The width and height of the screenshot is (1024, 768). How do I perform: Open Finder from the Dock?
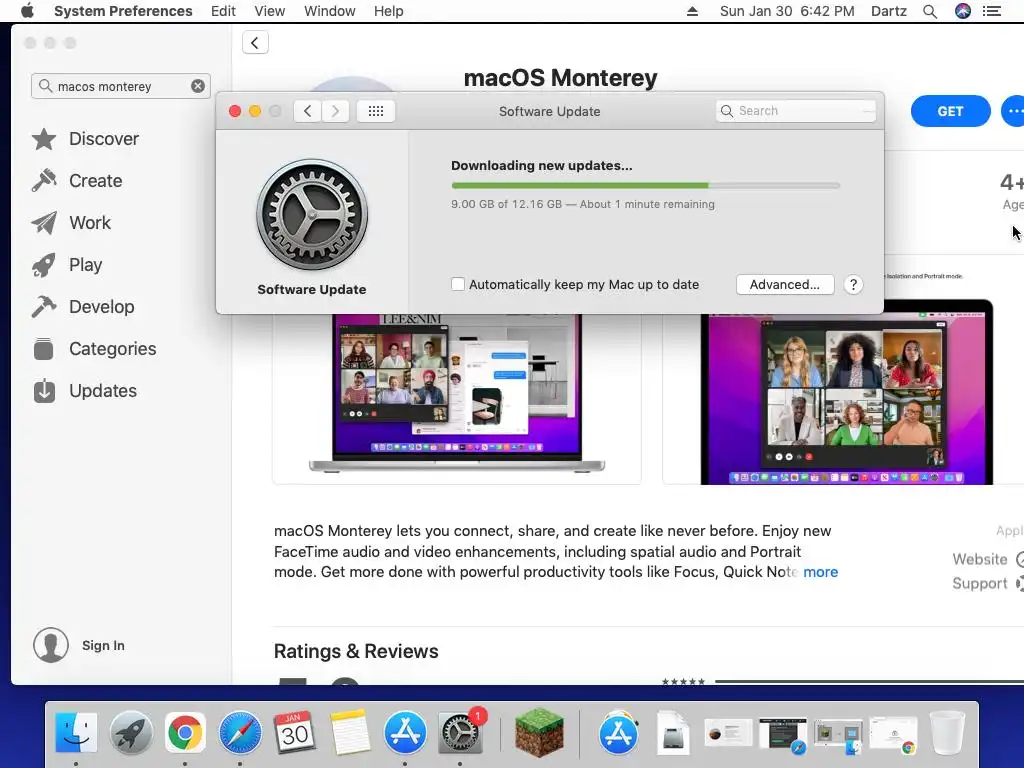pos(76,733)
